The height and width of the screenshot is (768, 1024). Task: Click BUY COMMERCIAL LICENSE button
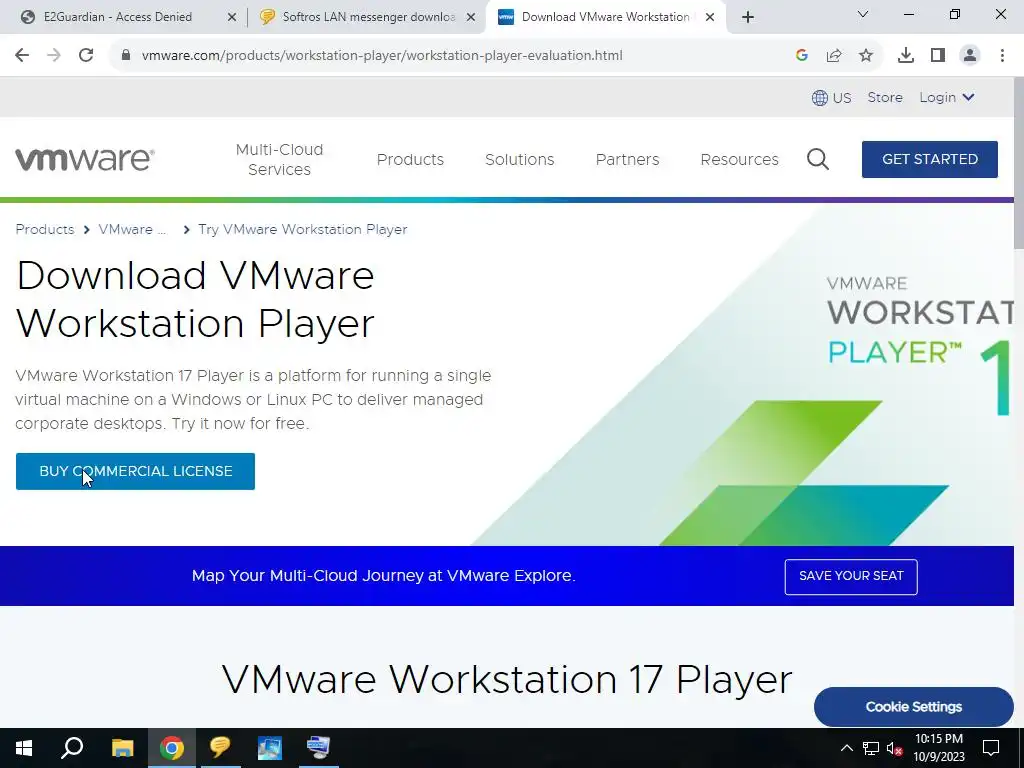135,472
